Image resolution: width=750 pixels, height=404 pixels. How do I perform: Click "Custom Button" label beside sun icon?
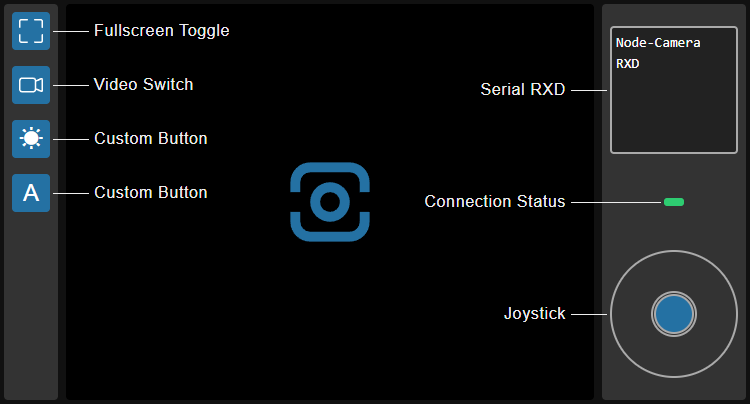(x=150, y=139)
